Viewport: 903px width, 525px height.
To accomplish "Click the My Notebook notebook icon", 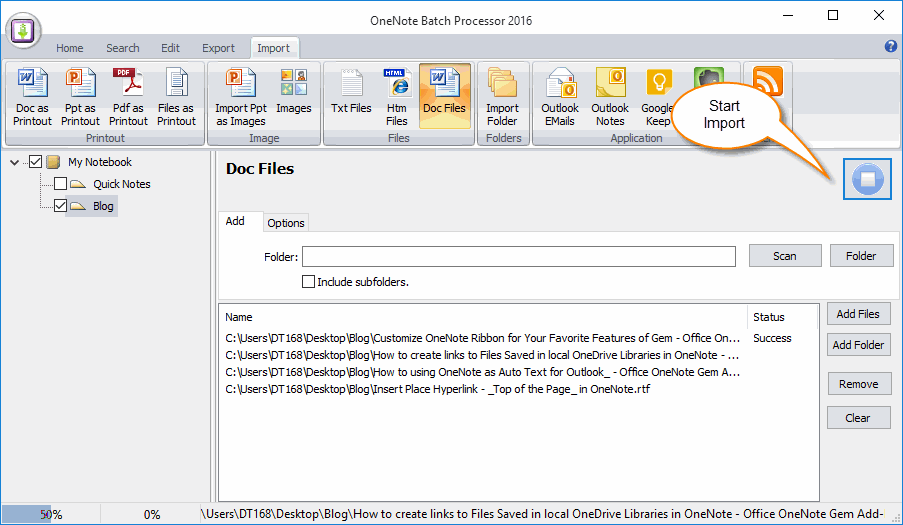I will click(54, 162).
